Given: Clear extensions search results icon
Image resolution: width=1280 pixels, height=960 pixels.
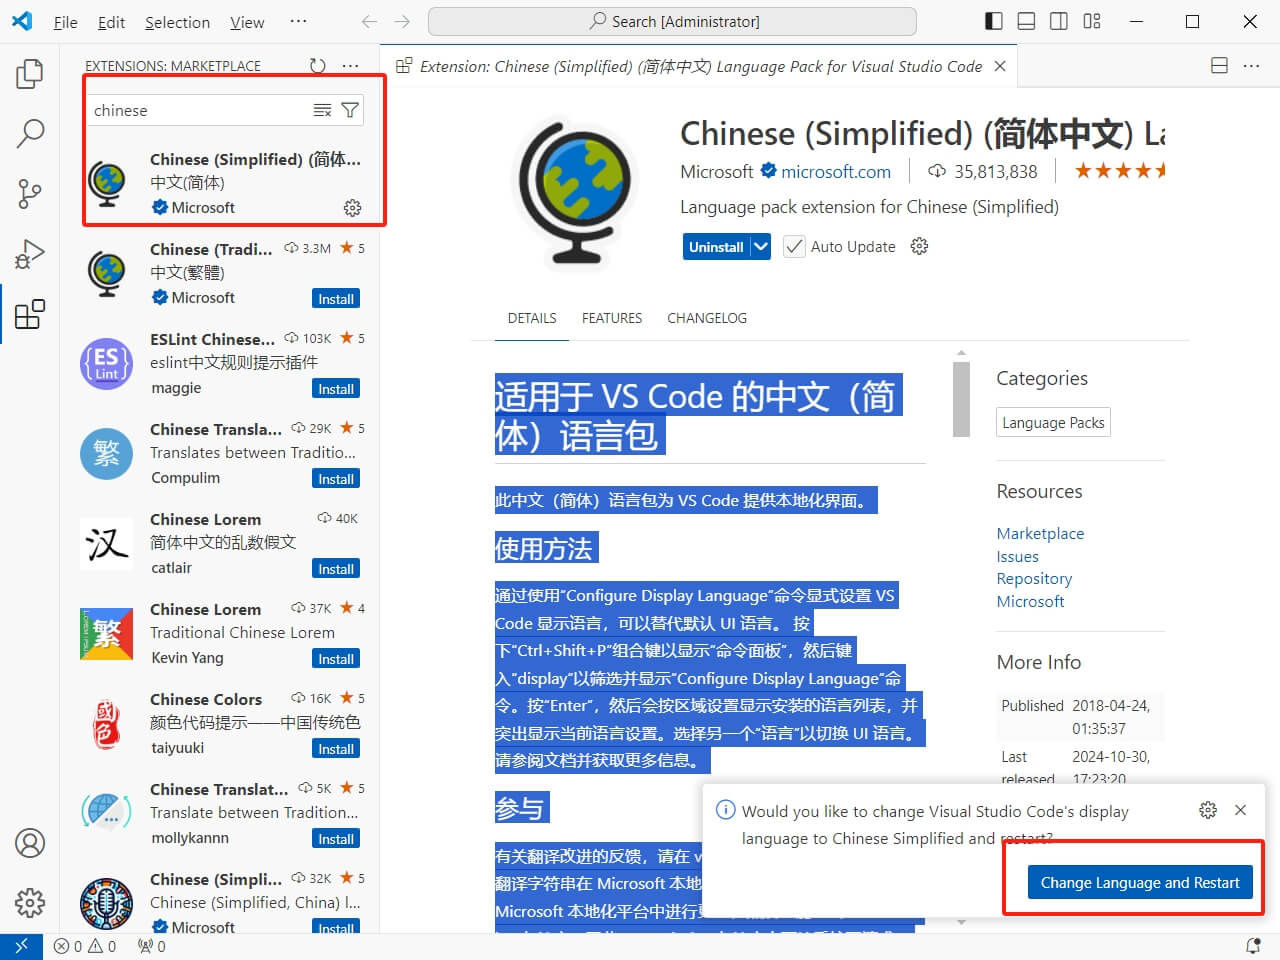Looking at the screenshot, I should click(x=322, y=110).
